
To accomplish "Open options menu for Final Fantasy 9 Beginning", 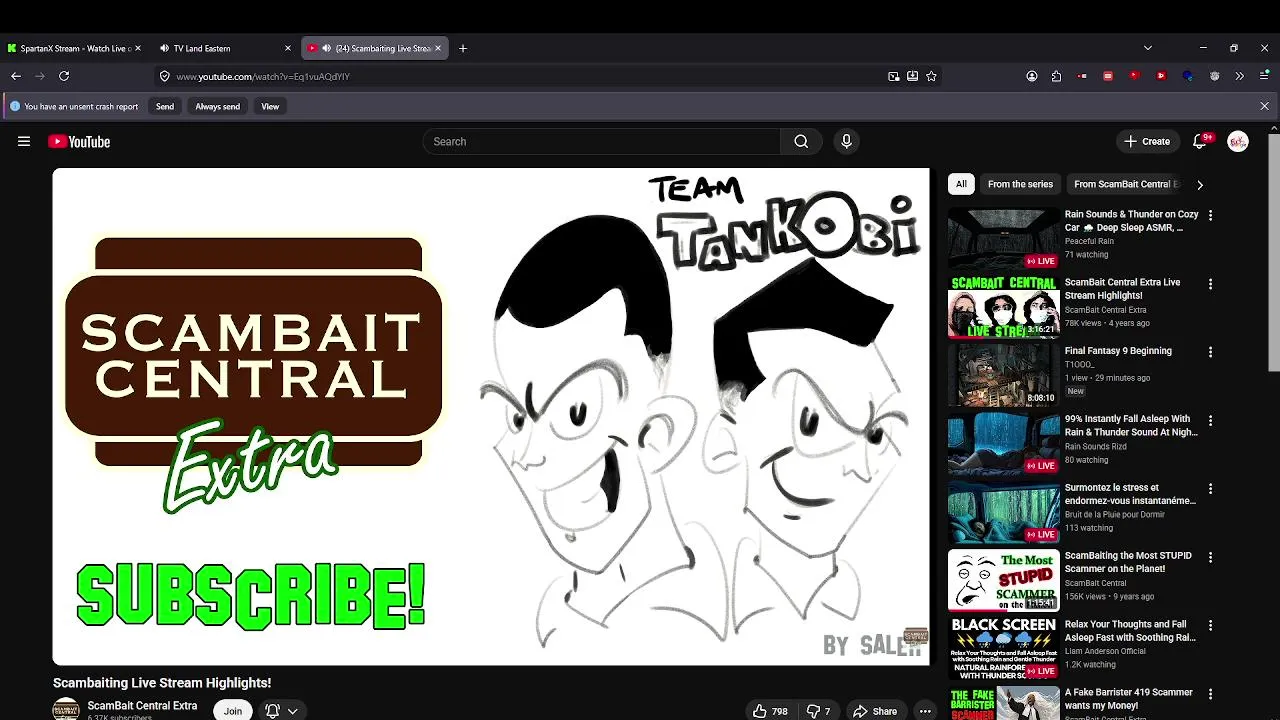I will [x=1210, y=352].
